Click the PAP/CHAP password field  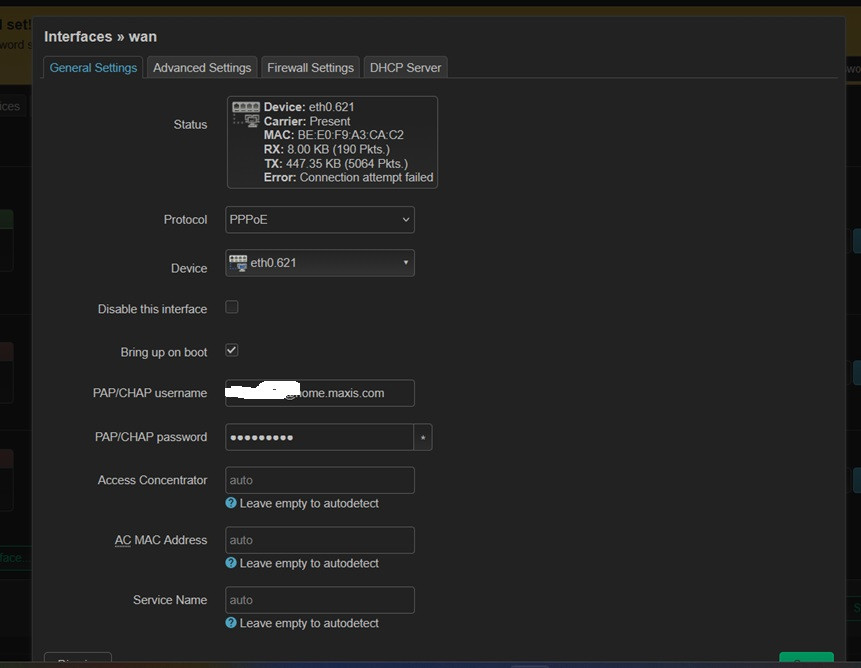(x=319, y=437)
